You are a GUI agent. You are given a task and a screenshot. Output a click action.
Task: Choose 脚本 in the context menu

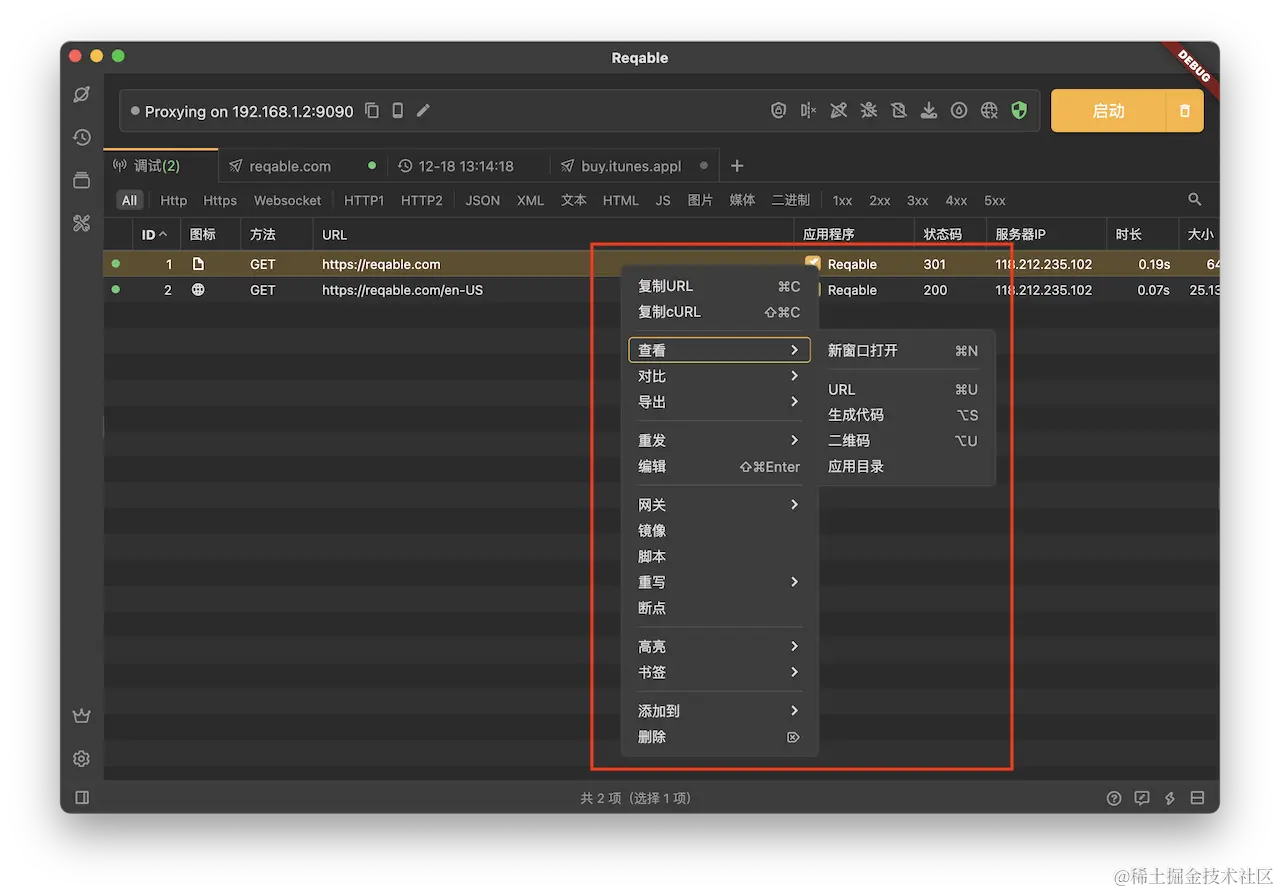719,557
